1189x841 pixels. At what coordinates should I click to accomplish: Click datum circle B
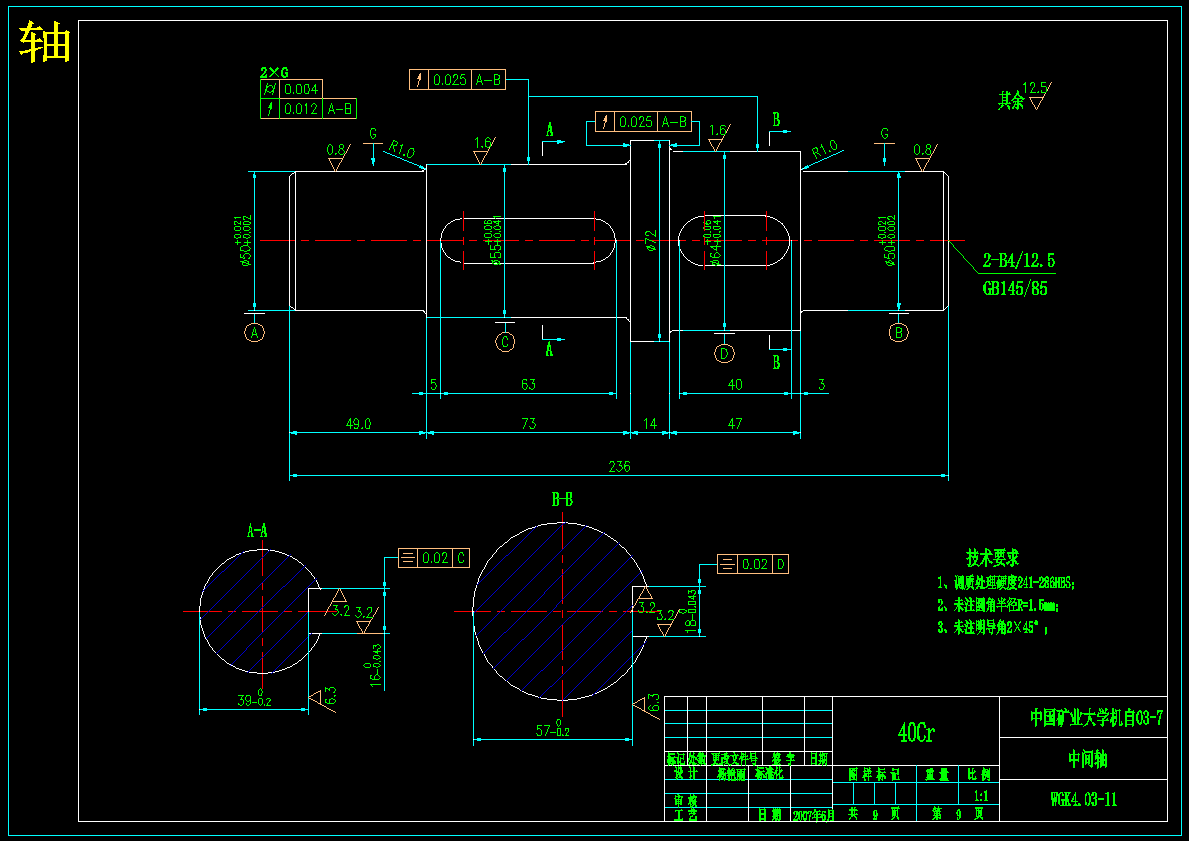(899, 332)
